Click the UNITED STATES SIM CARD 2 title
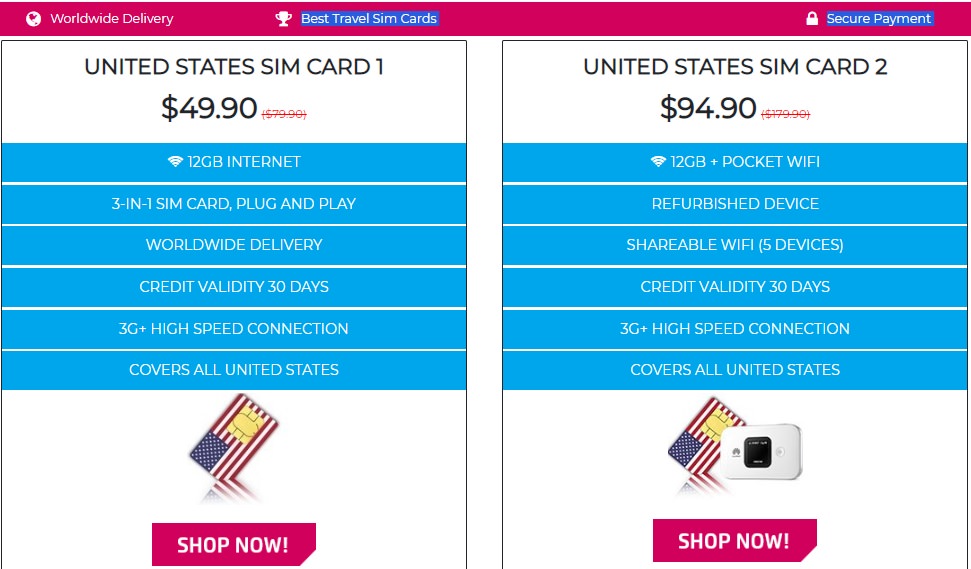The width and height of the screenshot is (971, 569). tap(735, 67)
